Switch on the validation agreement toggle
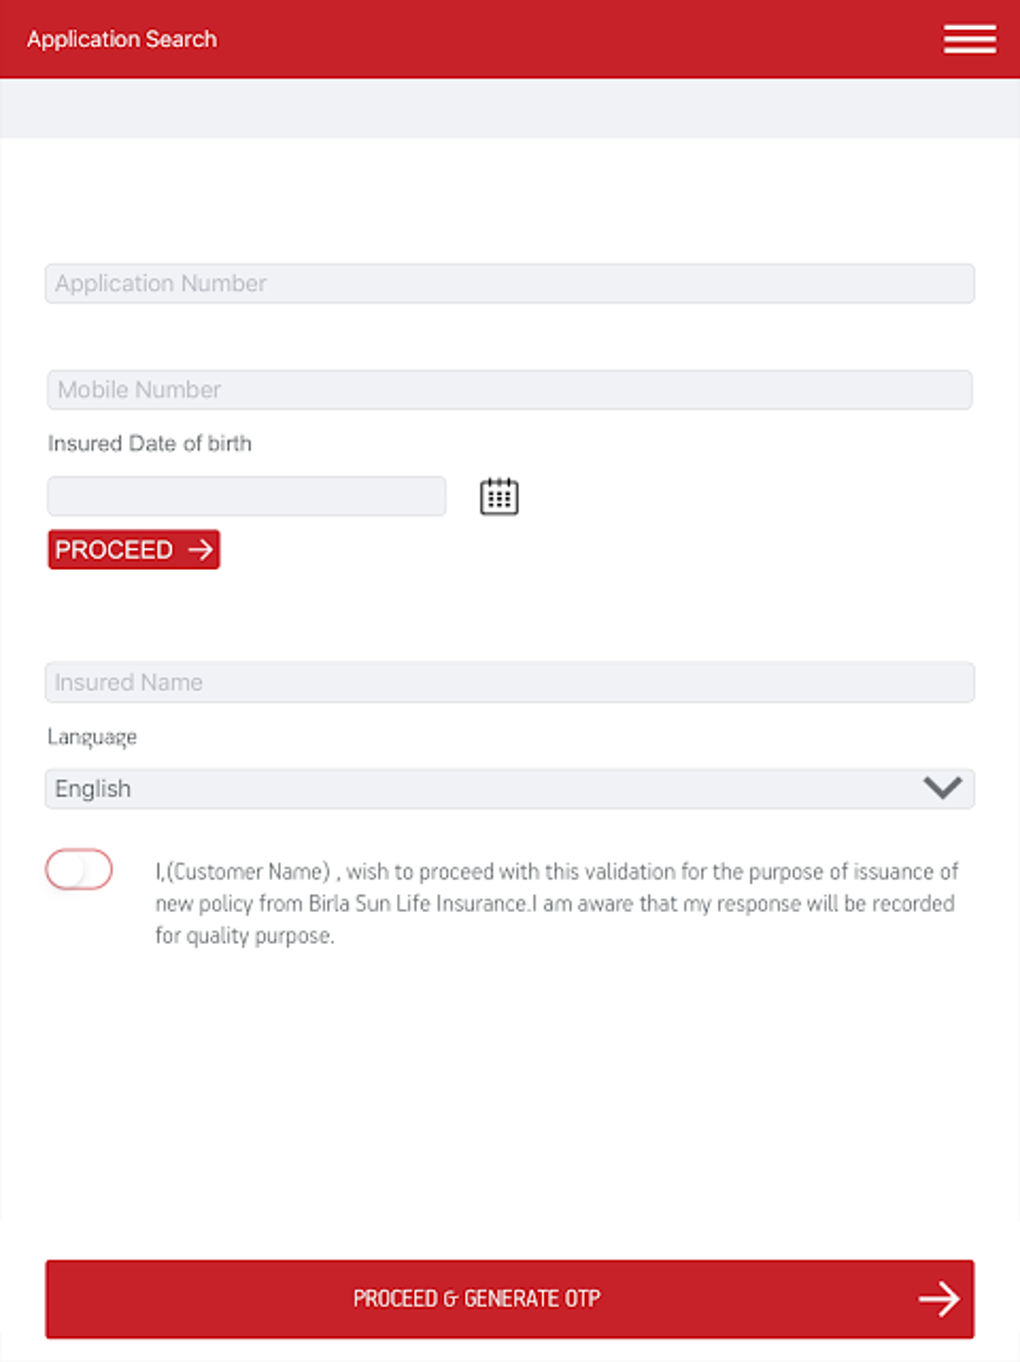The height and width of the screenshot is (1362, 1020). pos(79,869)
